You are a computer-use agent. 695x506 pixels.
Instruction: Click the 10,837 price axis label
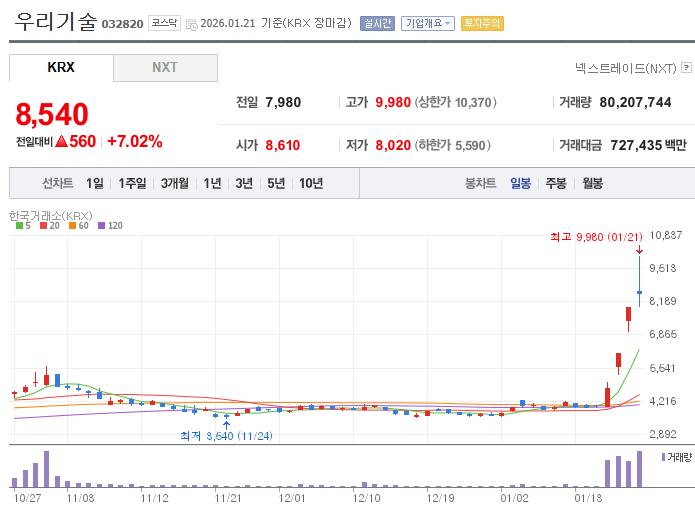(666, 235)
